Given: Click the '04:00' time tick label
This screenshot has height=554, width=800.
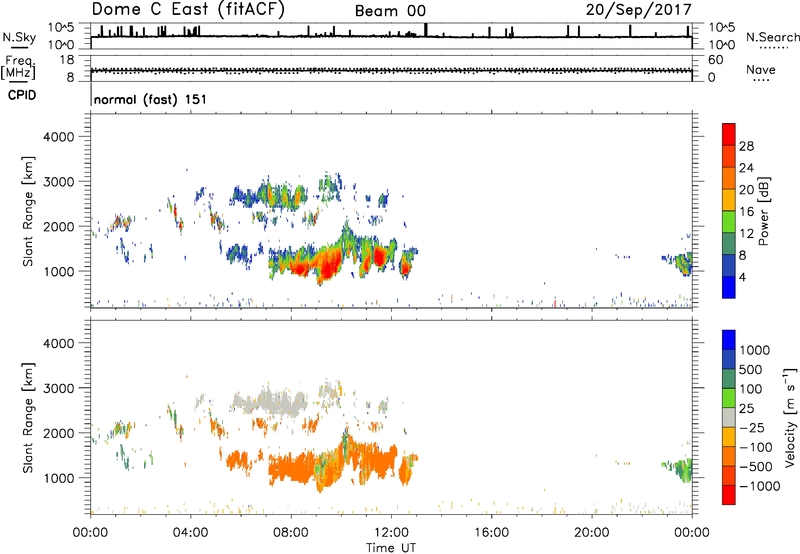Looking at the screenshot, I should [x=190, y=533].
